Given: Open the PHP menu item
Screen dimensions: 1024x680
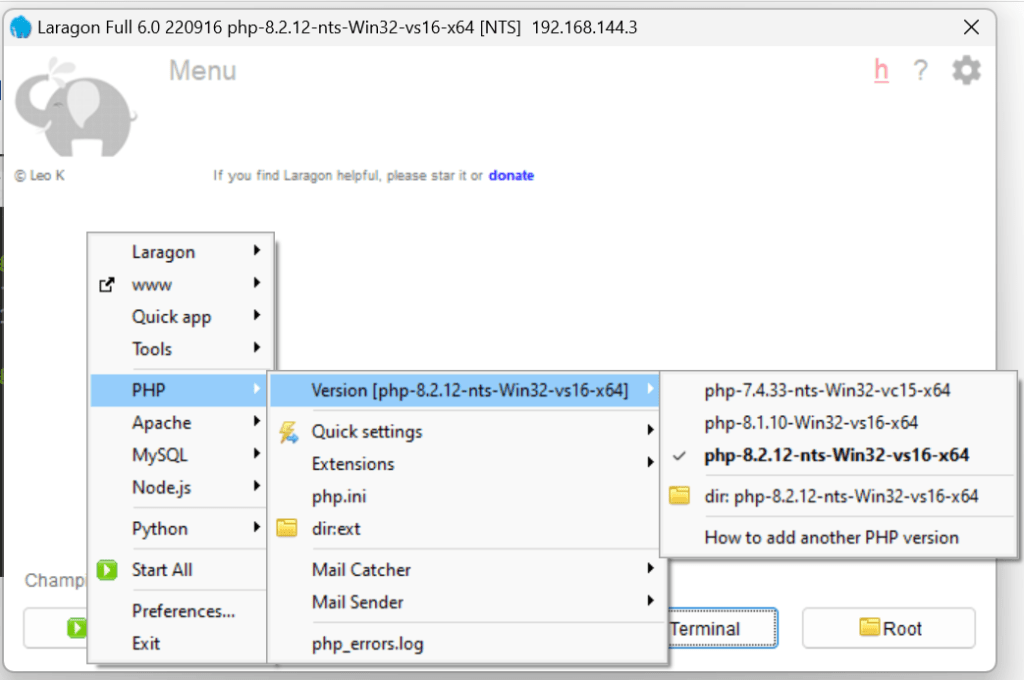Looking at the screenshot, I should (178, 390).
